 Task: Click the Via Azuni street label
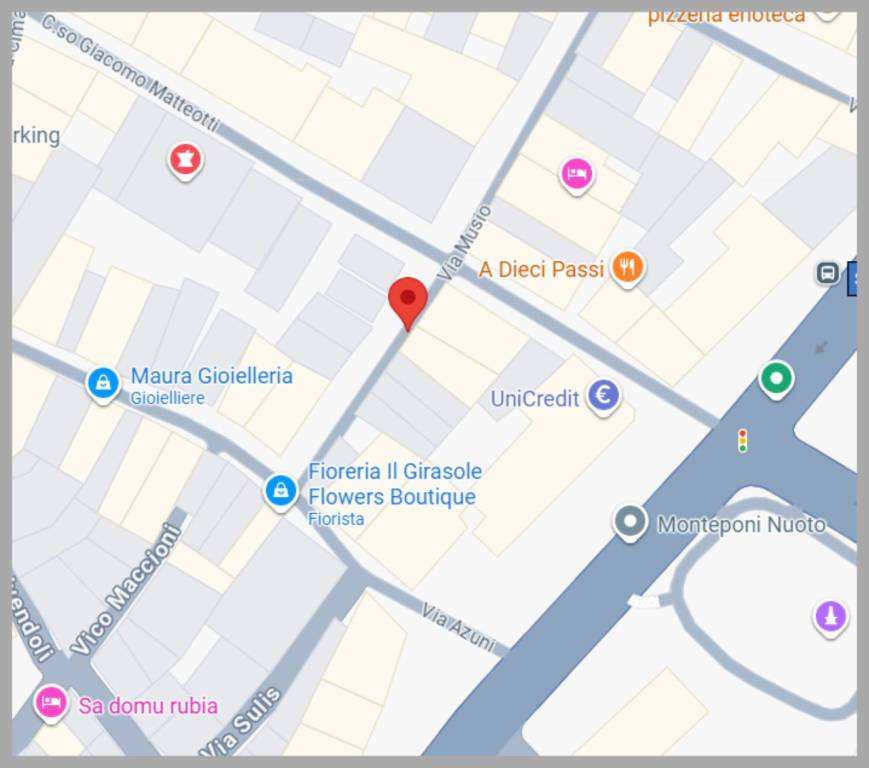458,627
